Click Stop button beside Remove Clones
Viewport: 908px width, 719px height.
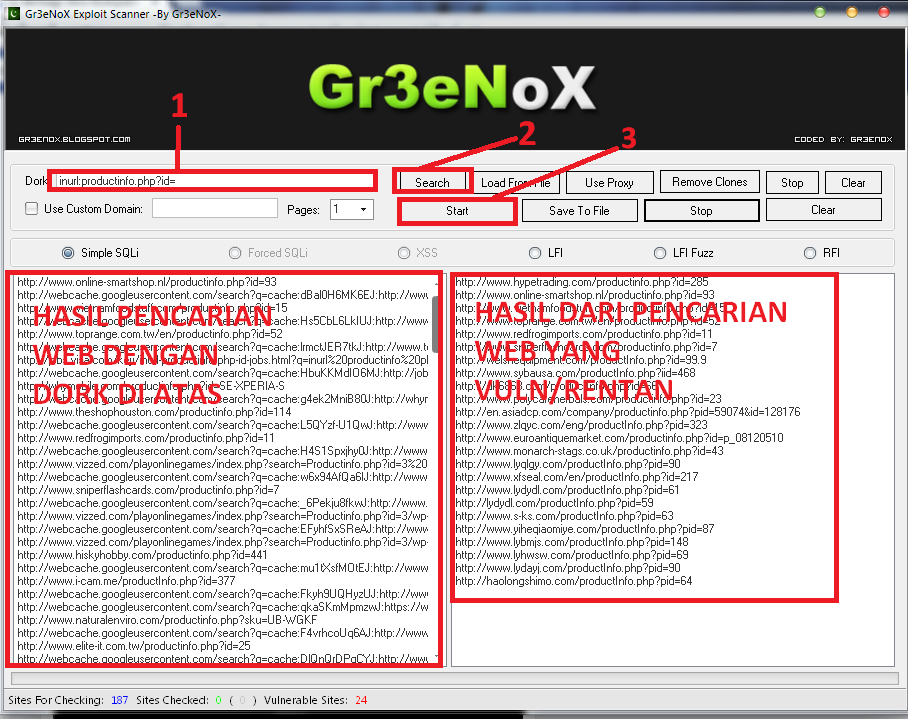point(792,182)
